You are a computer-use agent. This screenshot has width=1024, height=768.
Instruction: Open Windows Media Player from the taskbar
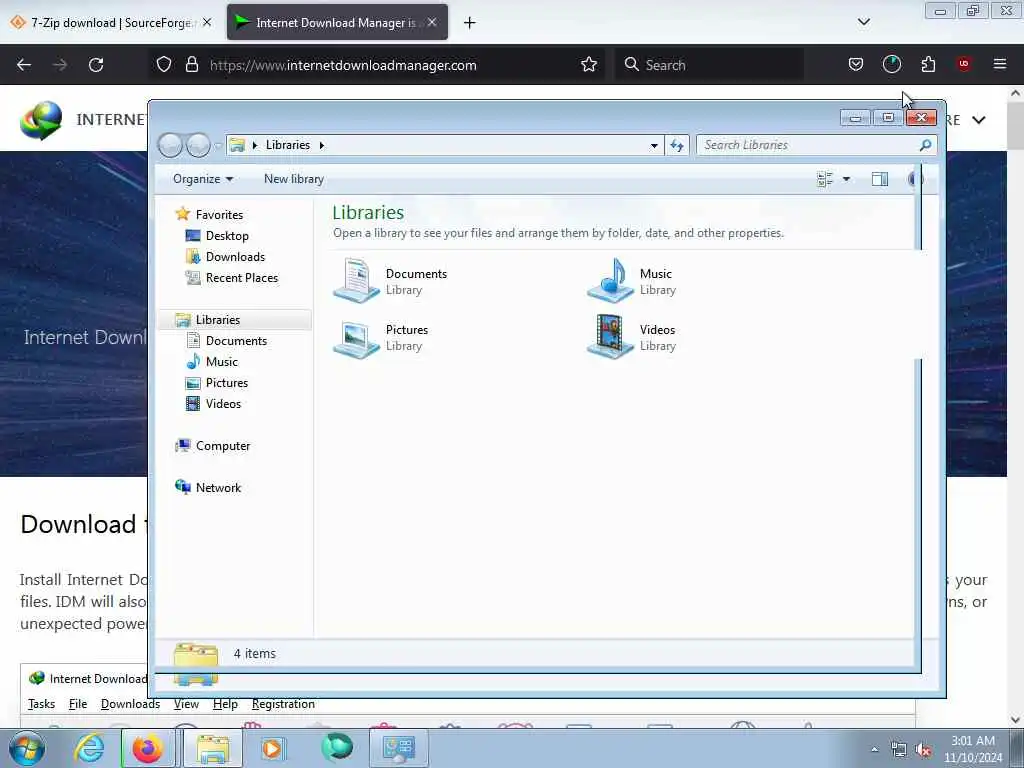272,748
